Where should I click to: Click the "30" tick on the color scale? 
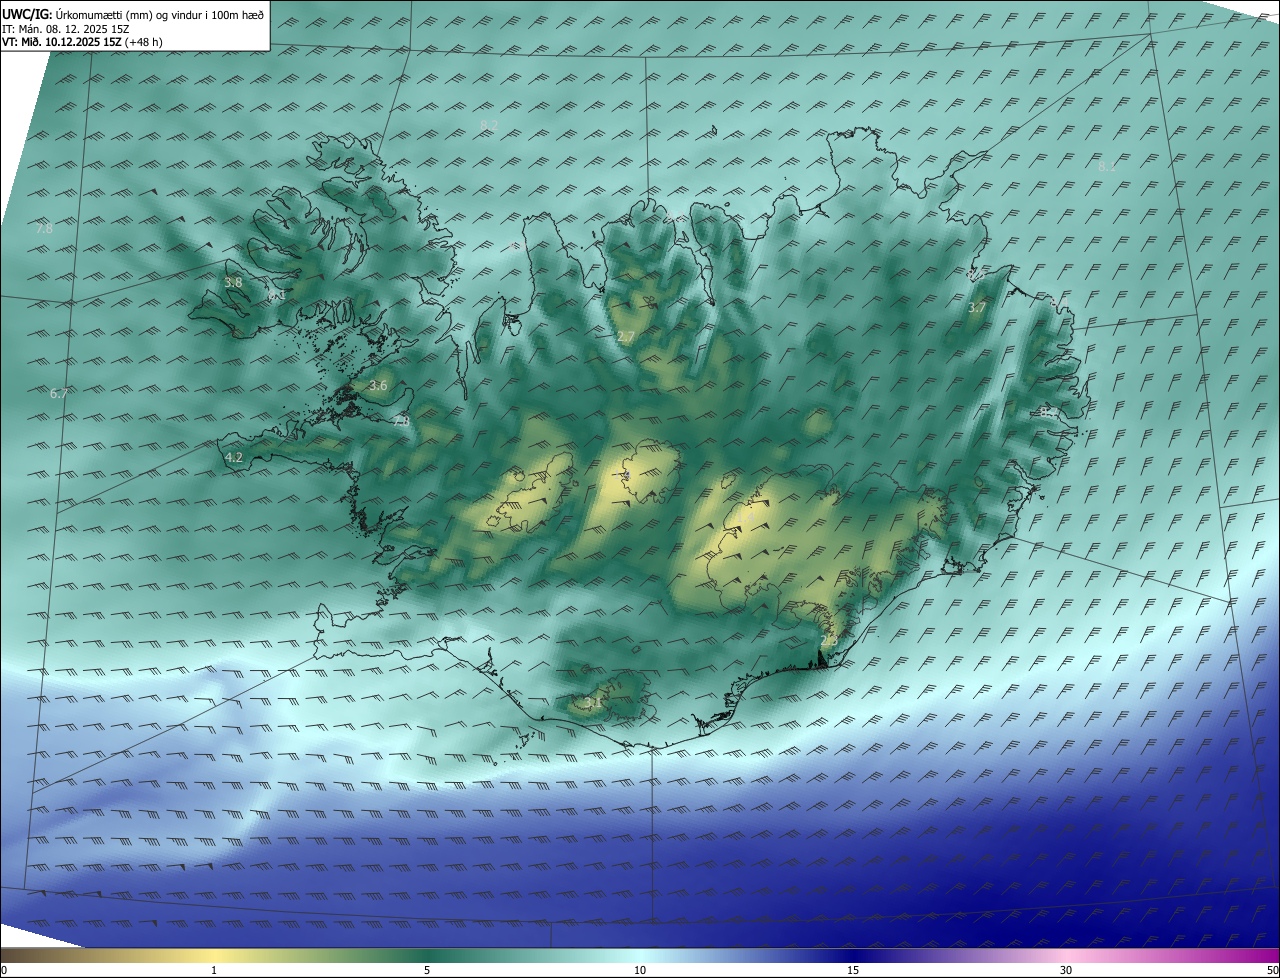click(1066, 970)
